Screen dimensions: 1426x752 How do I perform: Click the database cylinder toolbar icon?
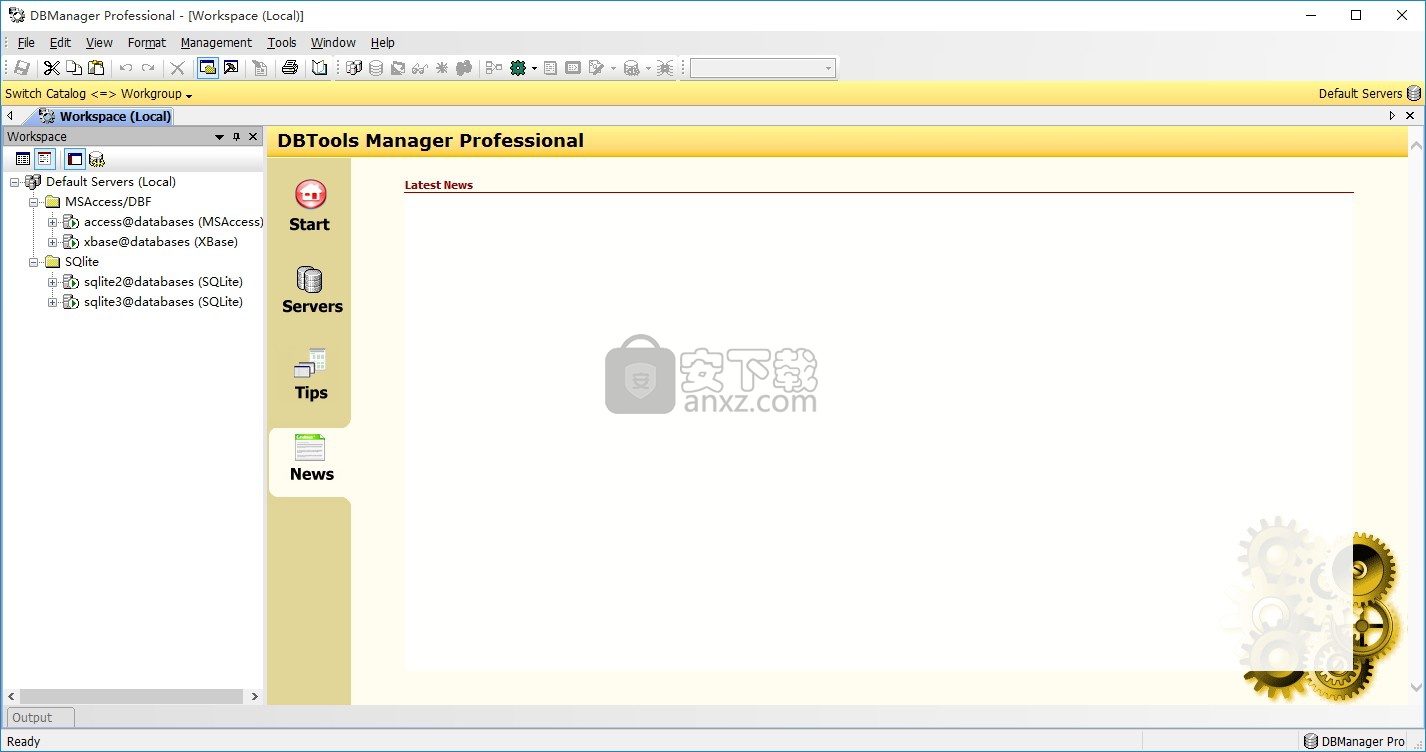[376, 68]
